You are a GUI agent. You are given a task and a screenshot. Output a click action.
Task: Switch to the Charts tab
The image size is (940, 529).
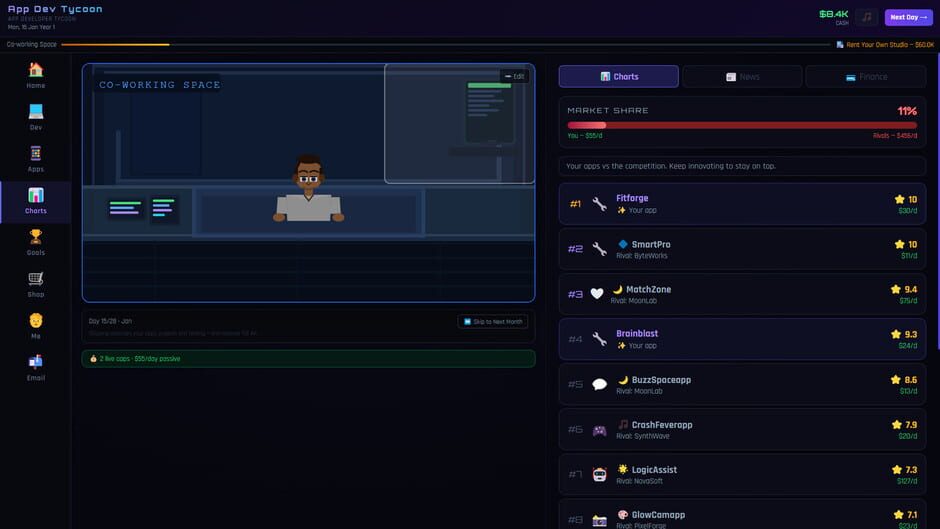click(x=619, y=77)
